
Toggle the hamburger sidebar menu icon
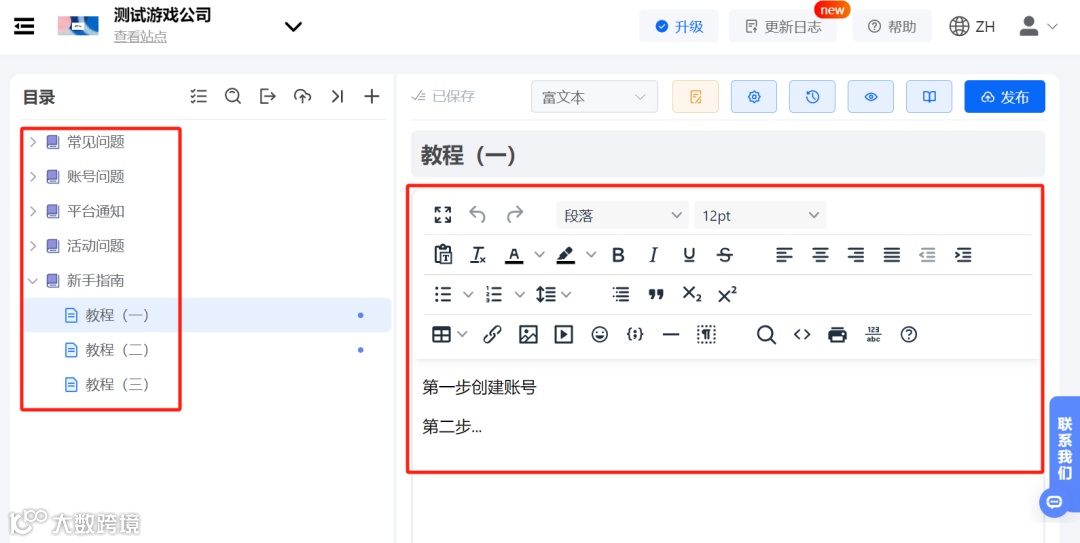(24, 26)
